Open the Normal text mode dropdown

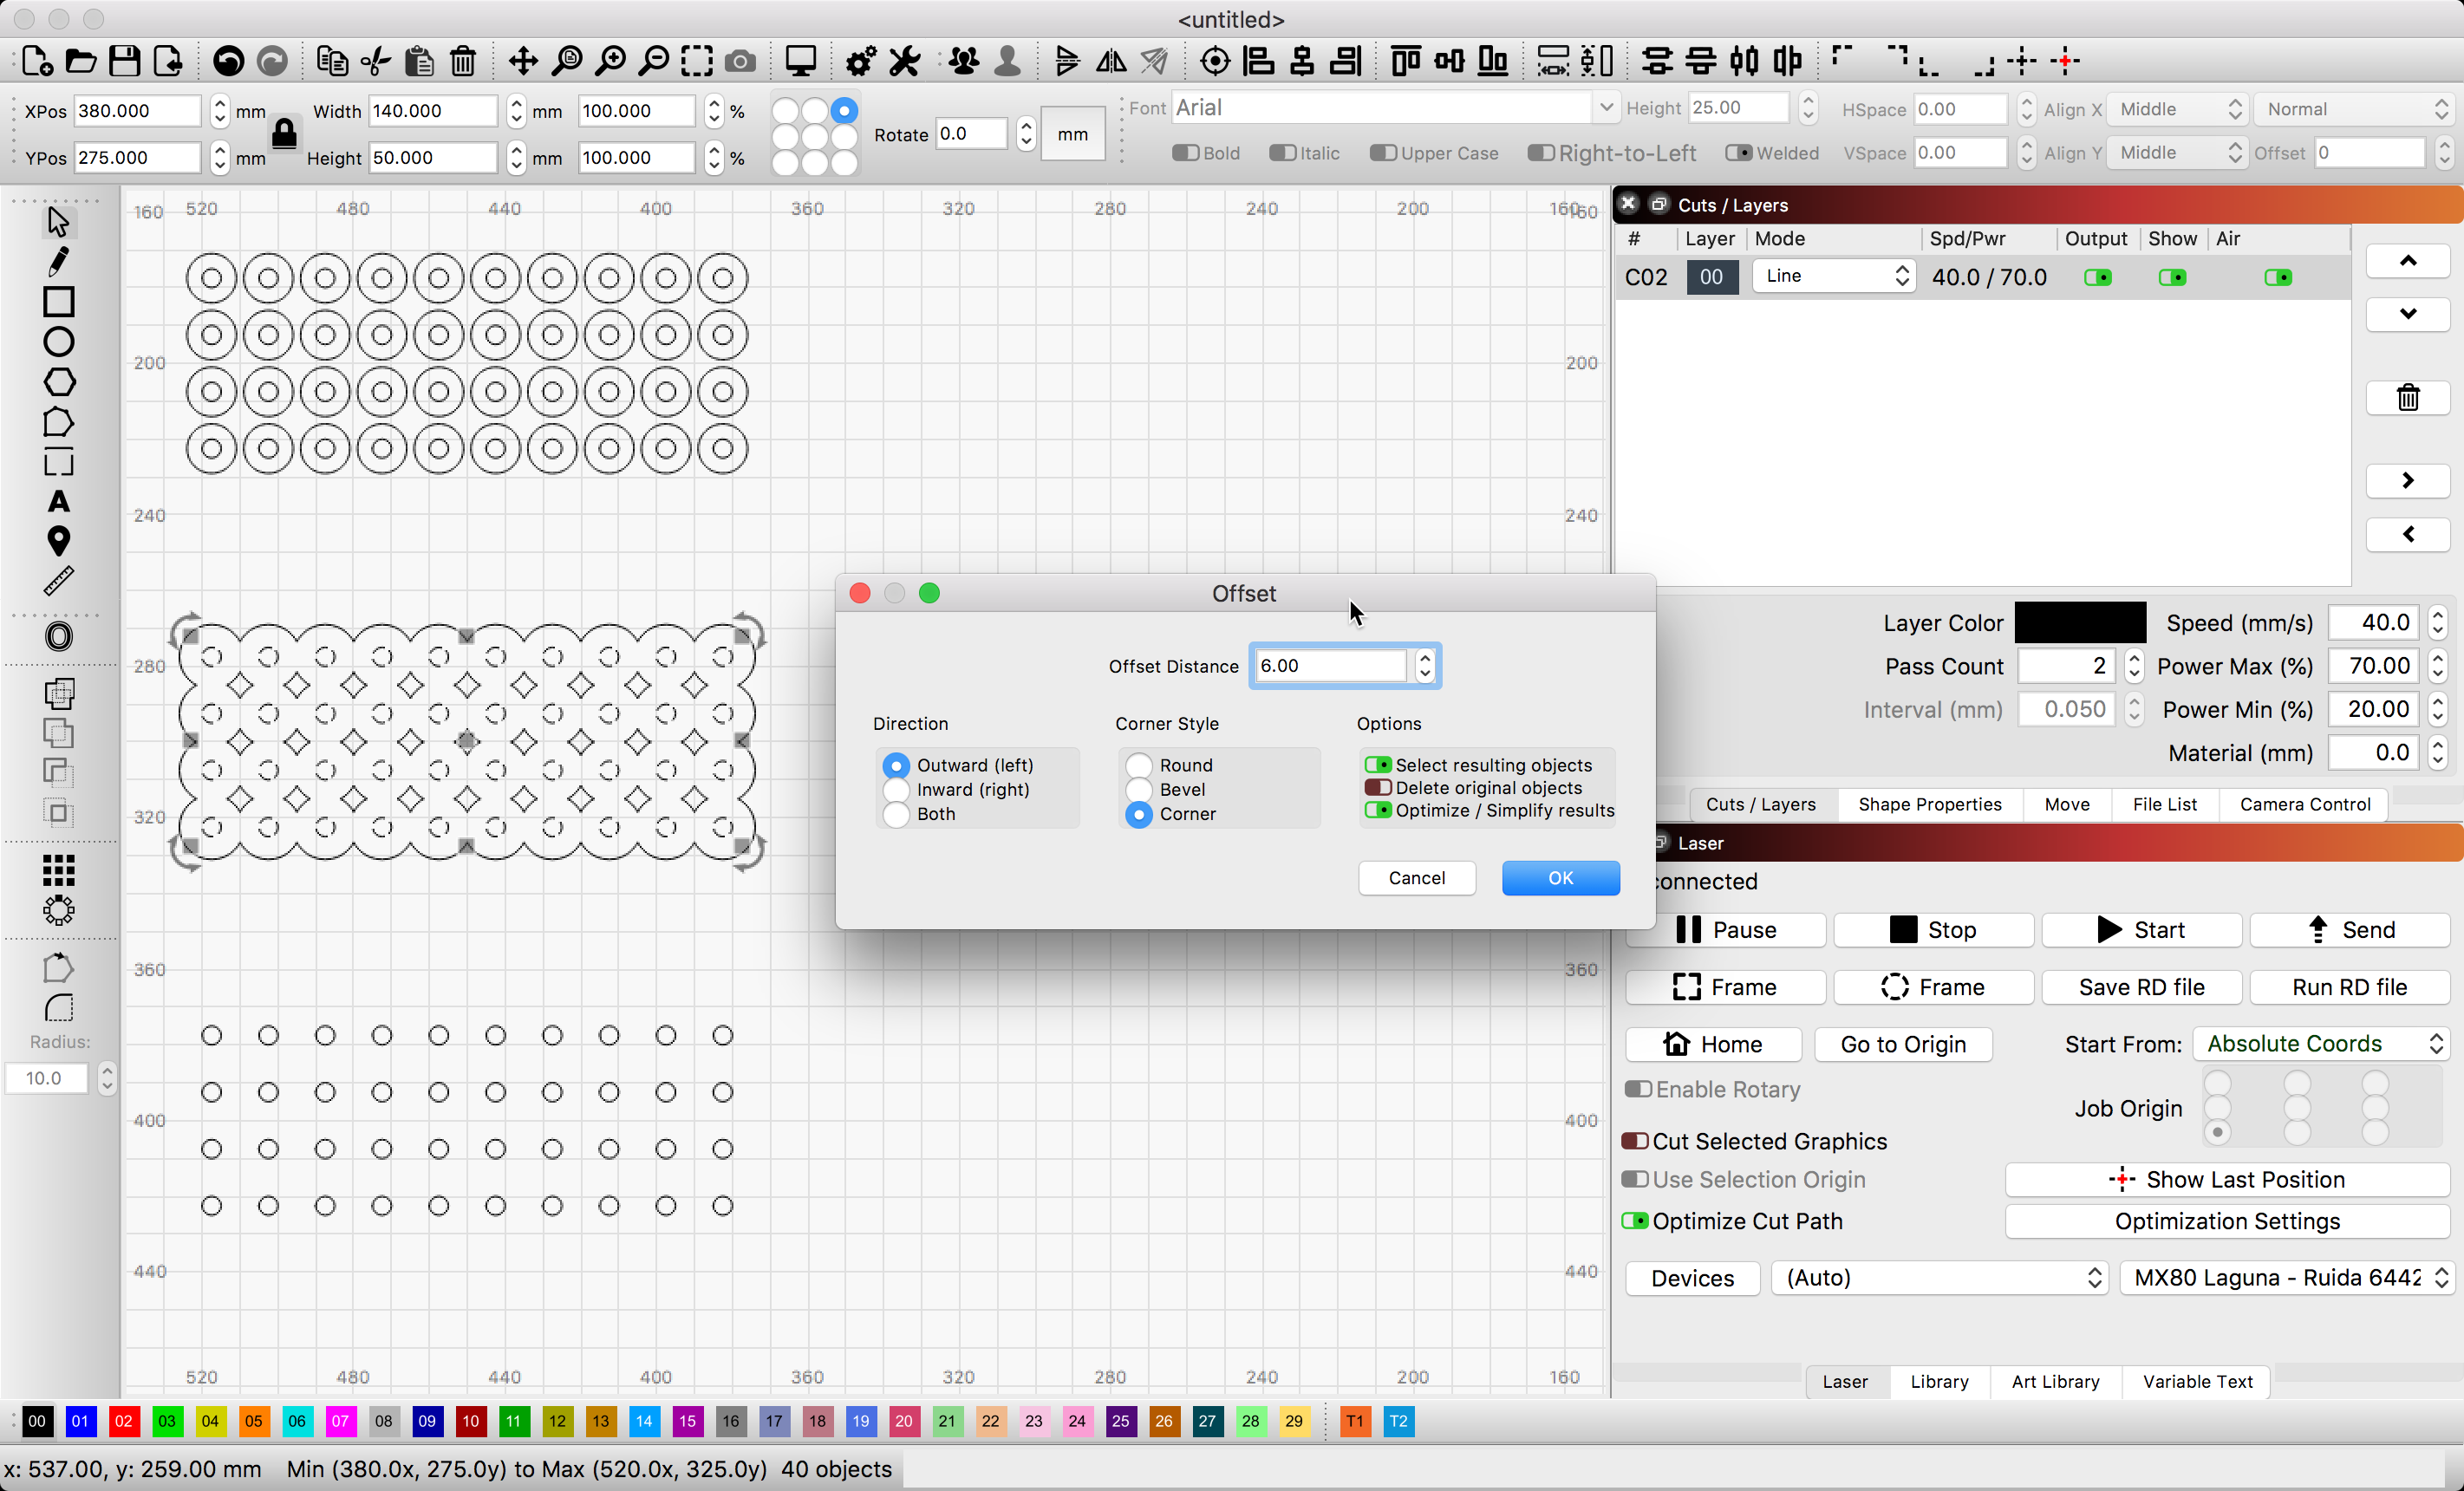(2354, 109)
